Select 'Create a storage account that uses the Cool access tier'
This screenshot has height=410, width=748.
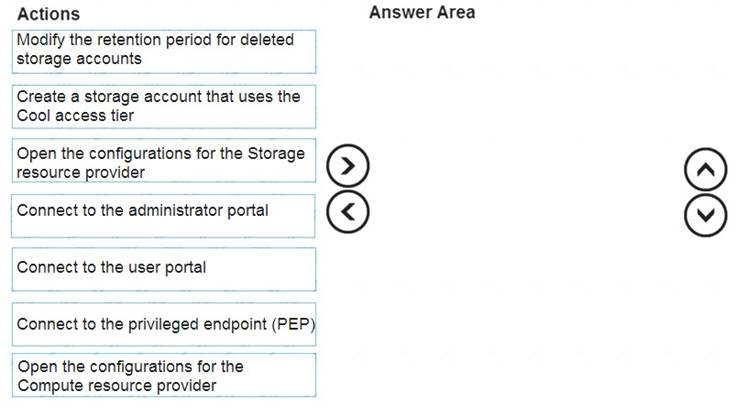(164, 106)
